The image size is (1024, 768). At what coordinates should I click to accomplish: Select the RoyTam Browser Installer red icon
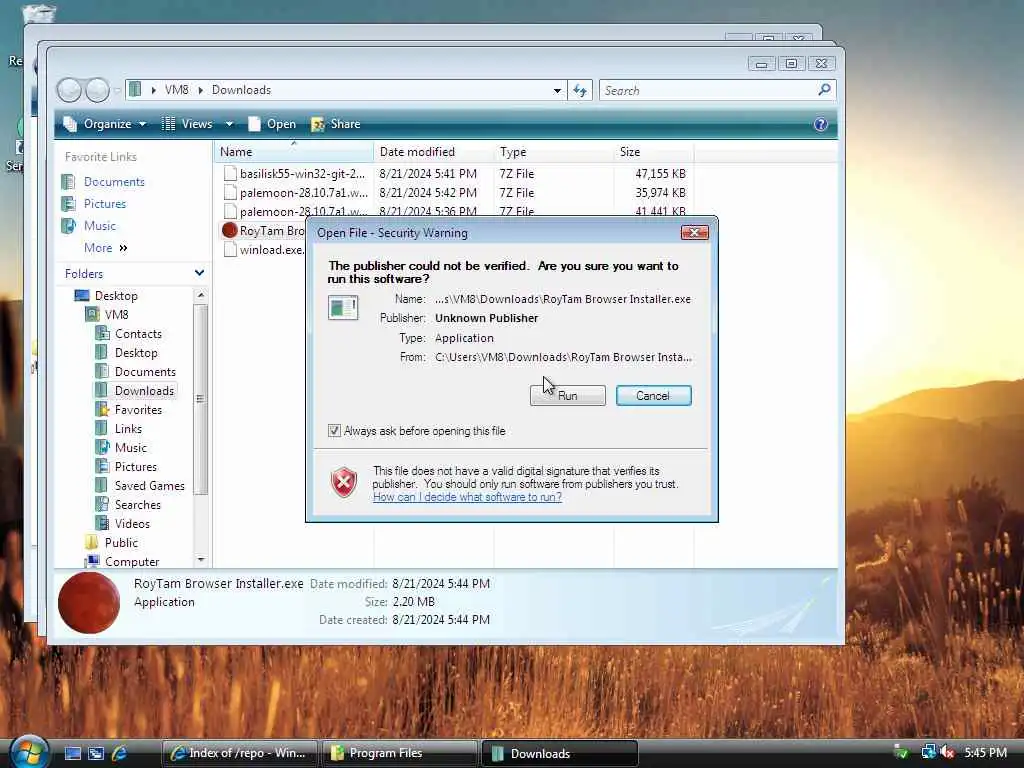point(229,231)
